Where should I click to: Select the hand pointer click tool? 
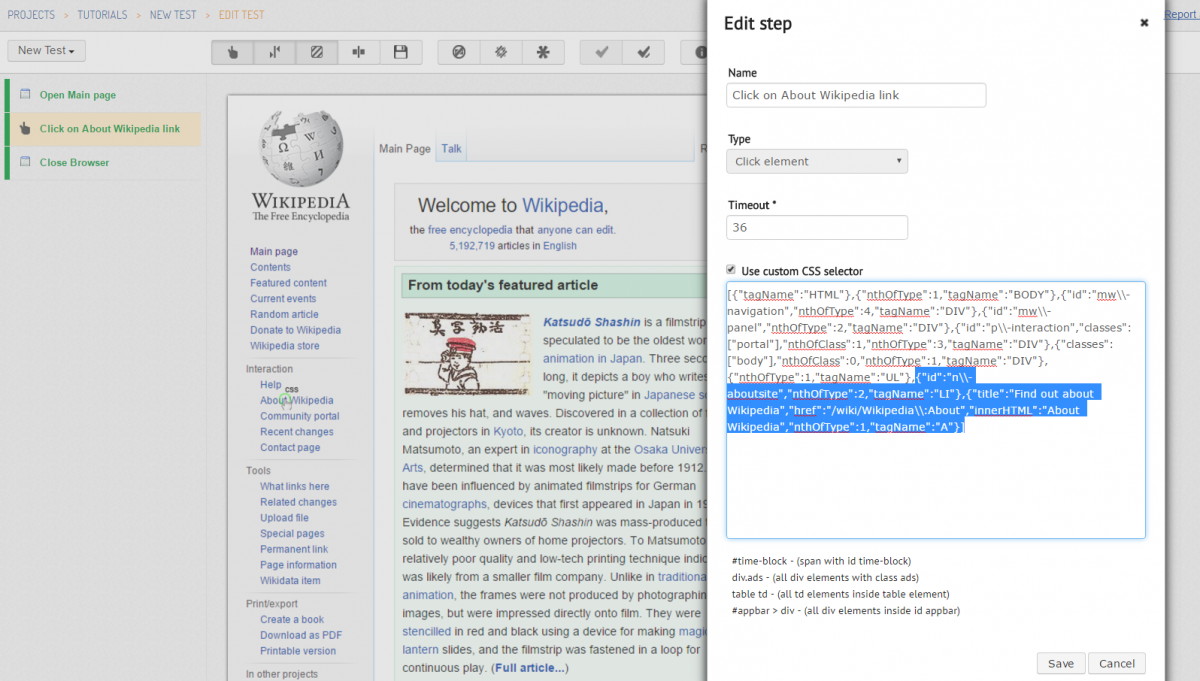(233, 52)
